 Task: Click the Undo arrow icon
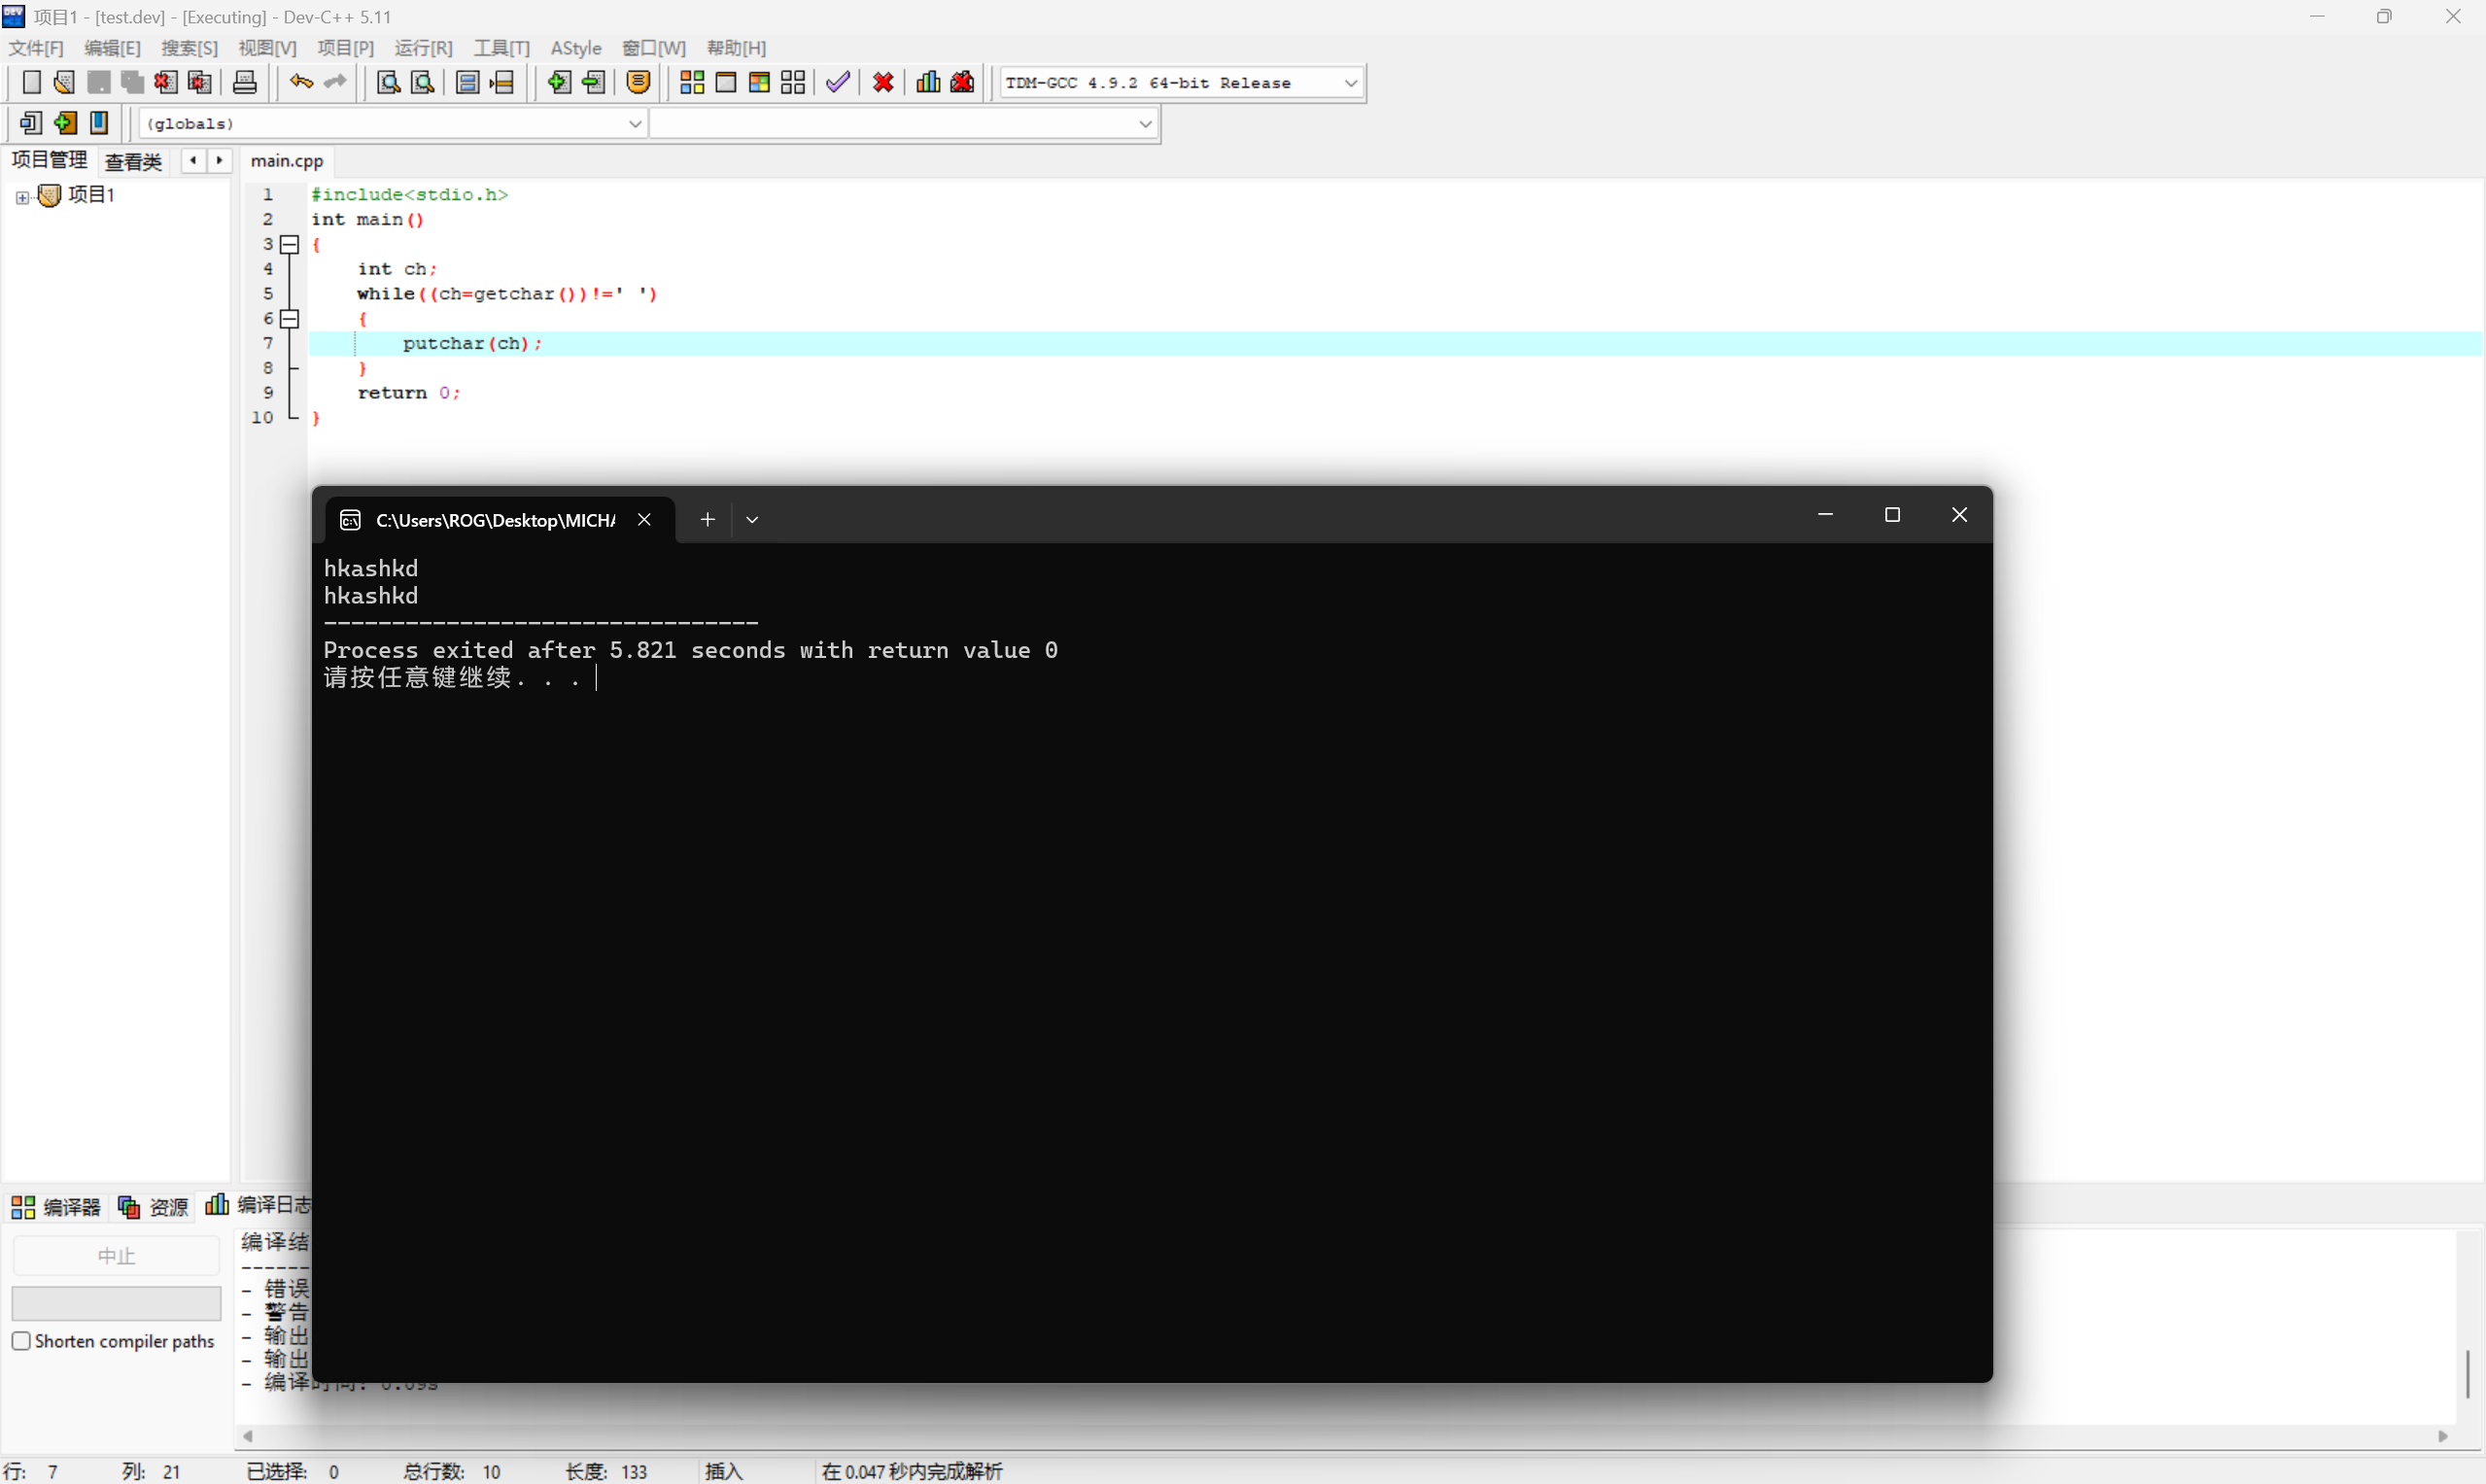pyautogui.click(x=301, y=82)
